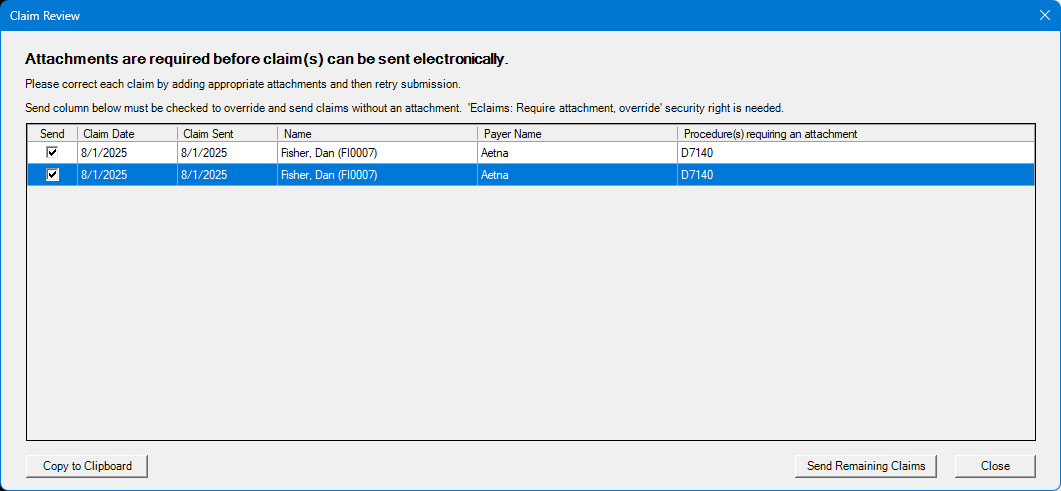The width and height of the screenshot is (1061, 491).
Task: Sort by the Name column header
Action: [378, 134]
